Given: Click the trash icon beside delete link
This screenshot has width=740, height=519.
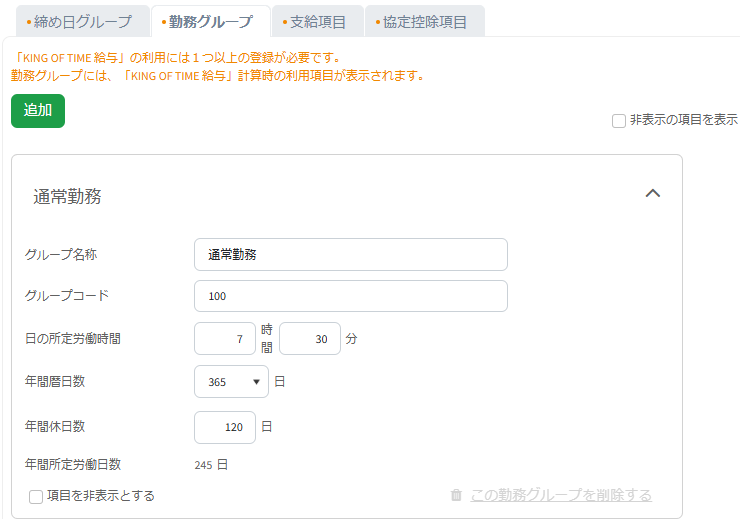Looking at the screenshot, I should [456, 495].
